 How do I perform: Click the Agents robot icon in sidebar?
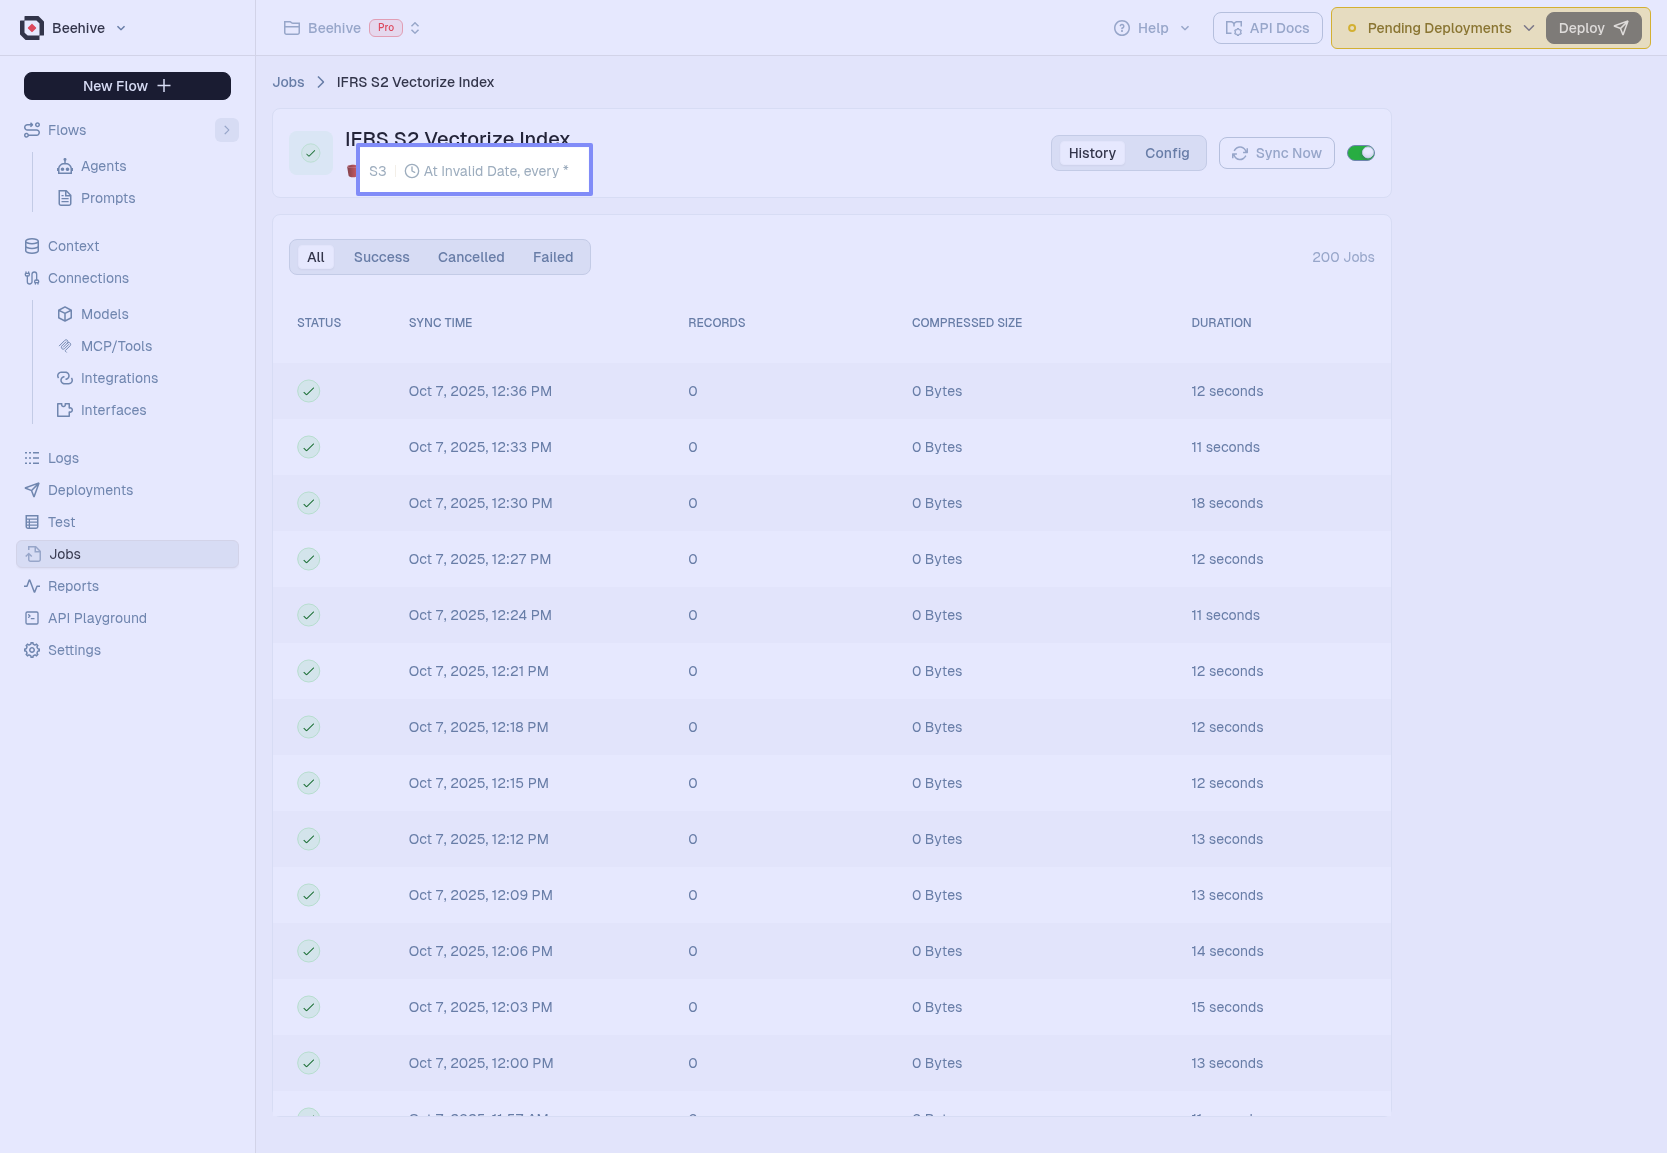click(65, 166)
